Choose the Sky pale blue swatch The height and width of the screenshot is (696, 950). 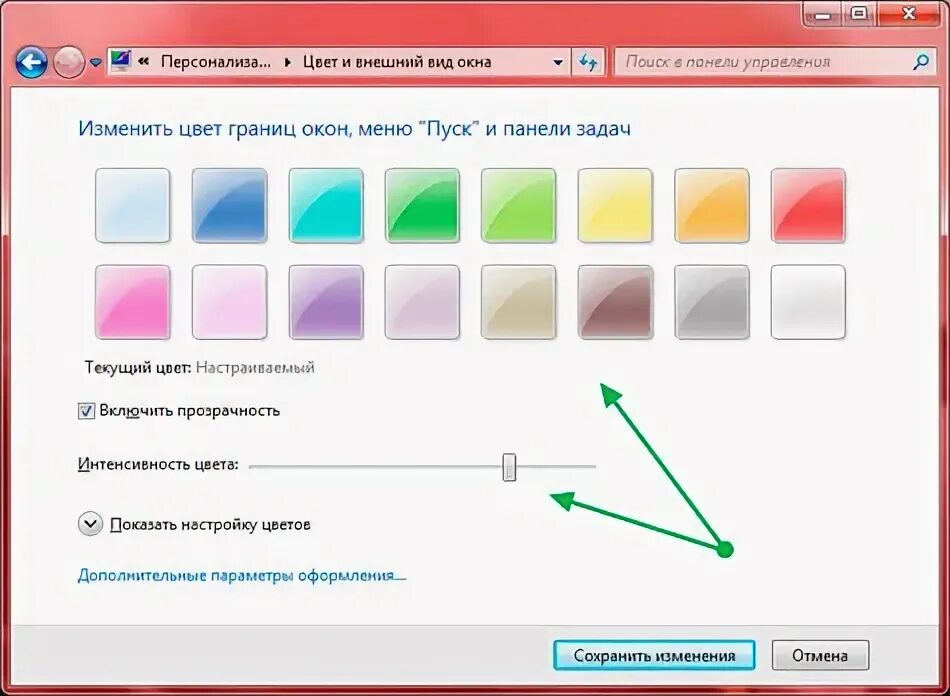133,205
